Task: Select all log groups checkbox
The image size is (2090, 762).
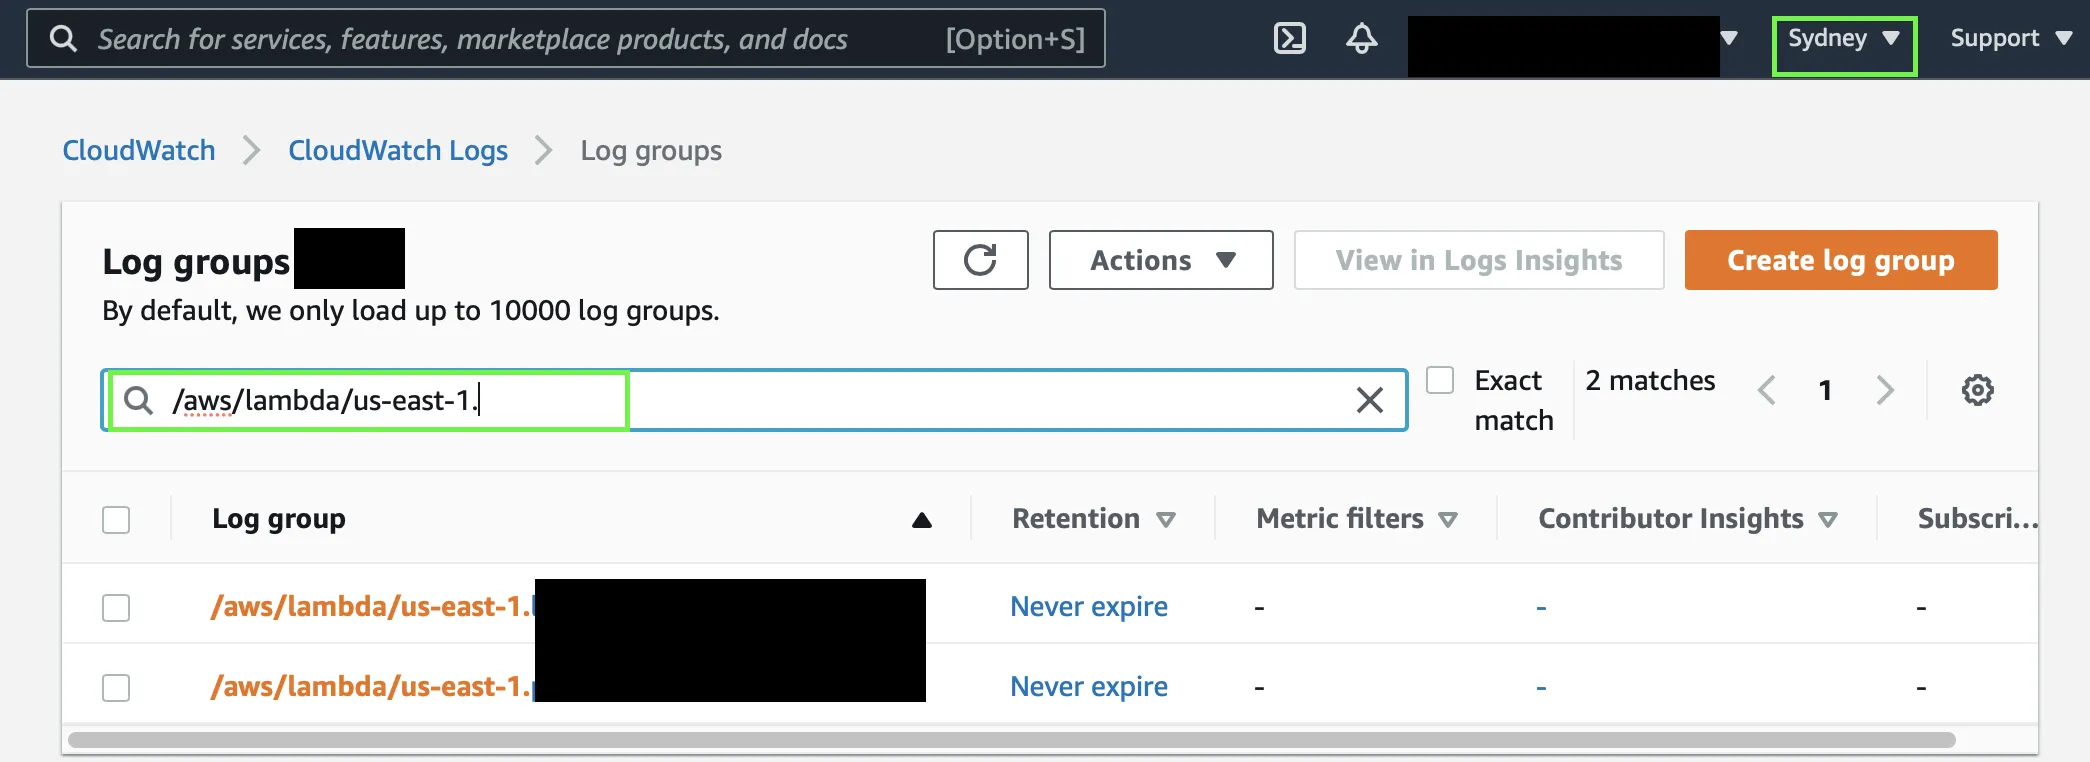Action: point(116,520)
